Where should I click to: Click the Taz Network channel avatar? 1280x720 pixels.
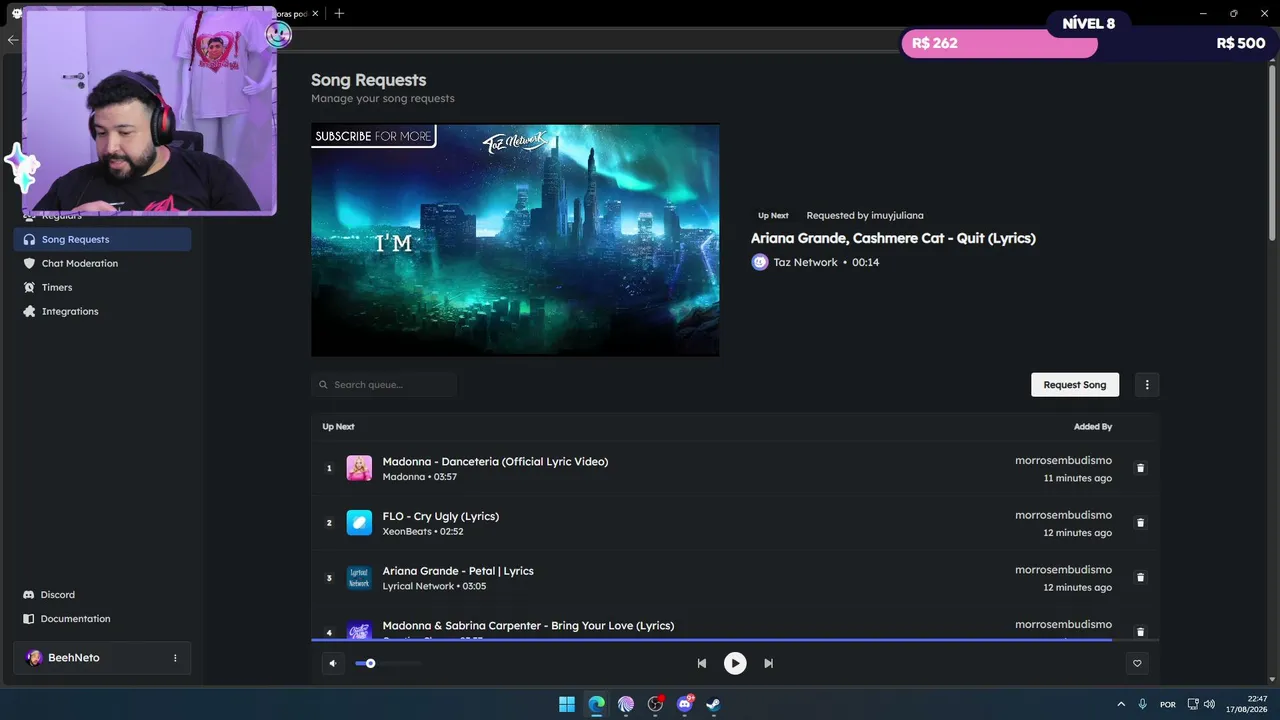[760, 262]
